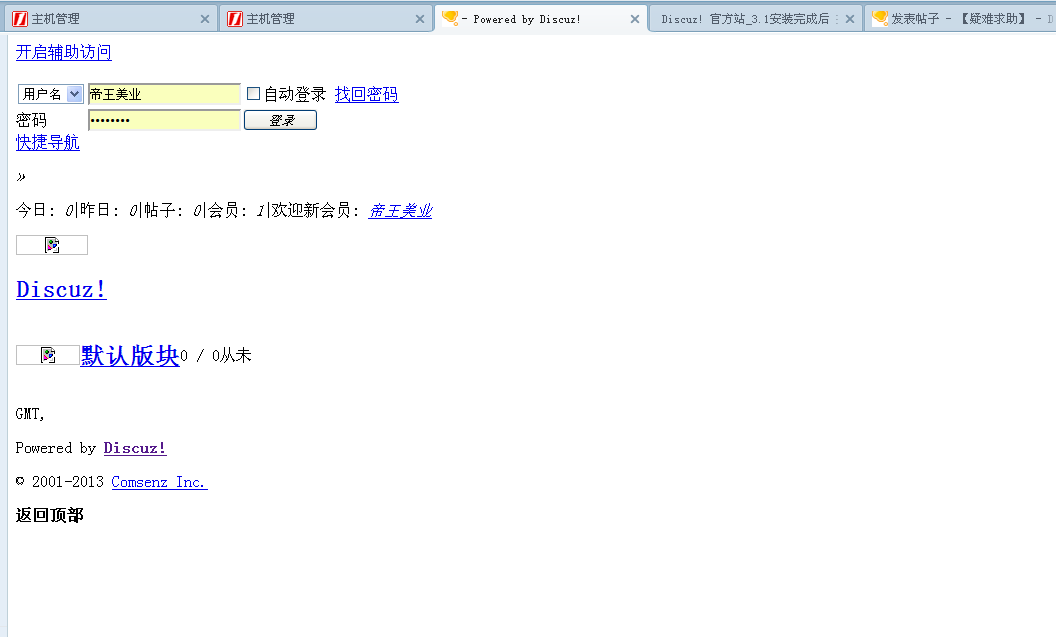
Task: Click 返回顶部 to return to top
Action: (x=50, y=515)
